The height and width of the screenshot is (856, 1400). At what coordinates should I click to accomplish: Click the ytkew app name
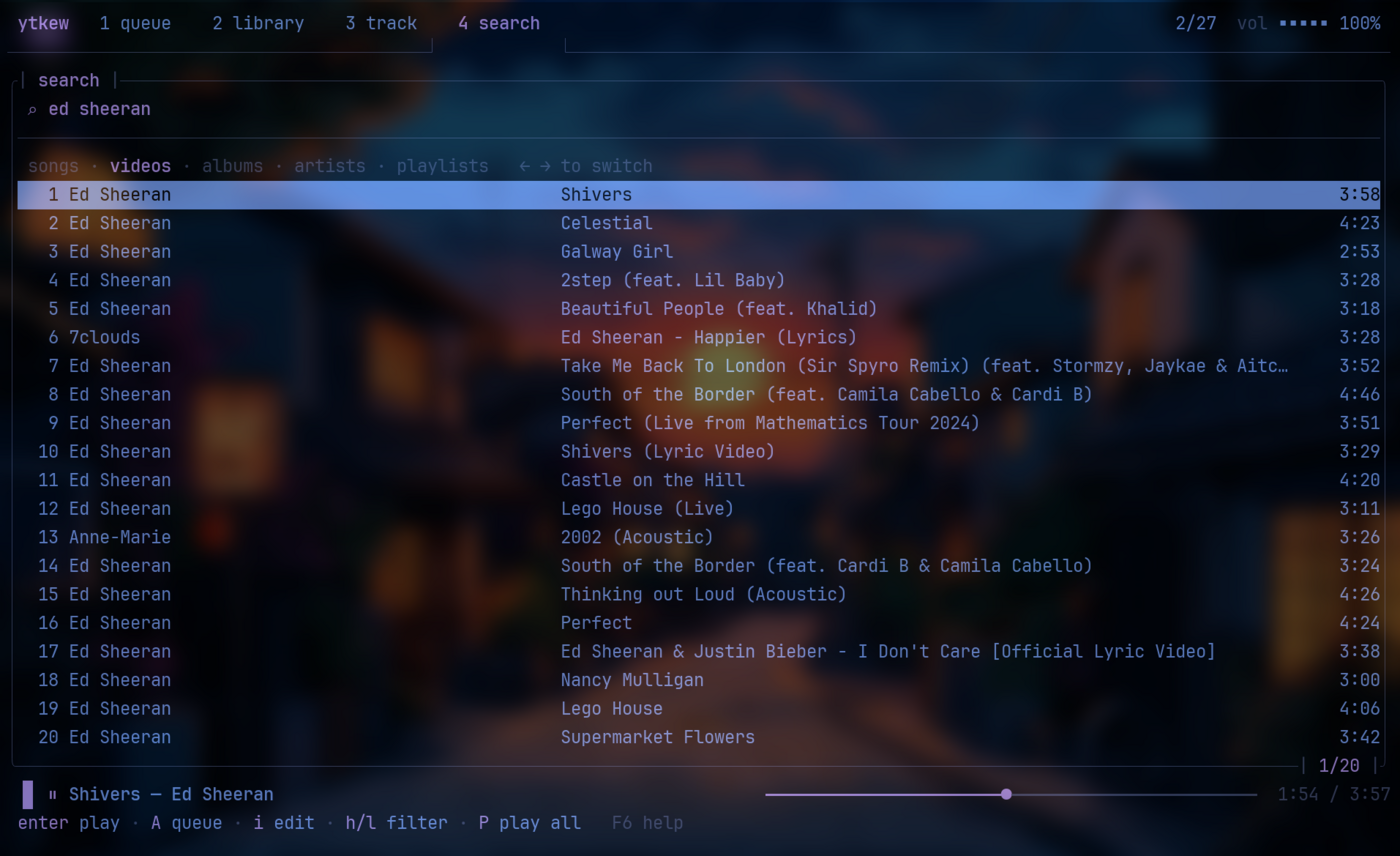[43, 23]
